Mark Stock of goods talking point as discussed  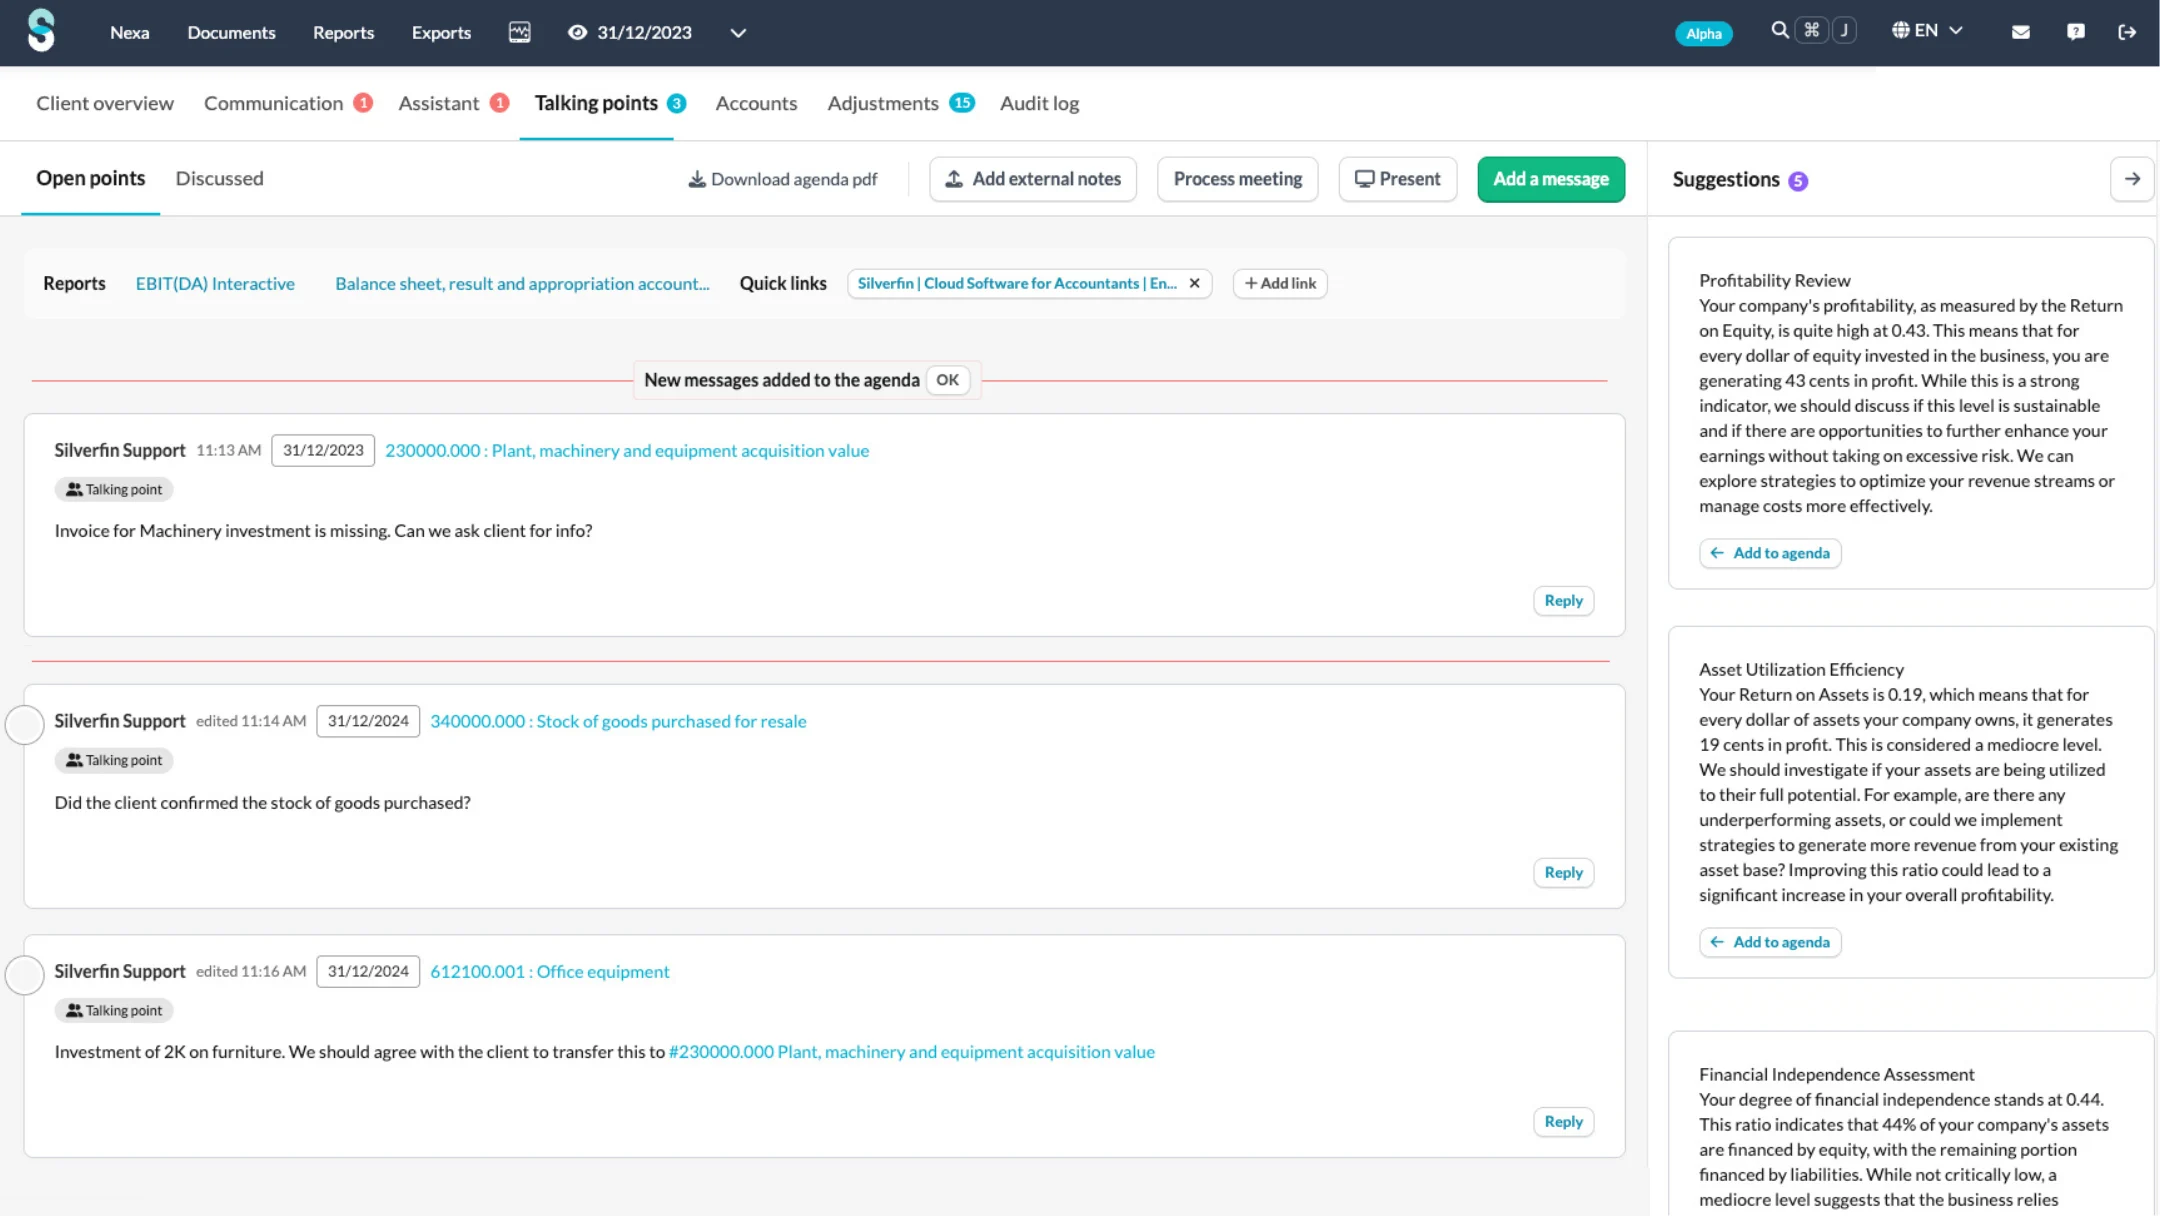tap(25, 724)
